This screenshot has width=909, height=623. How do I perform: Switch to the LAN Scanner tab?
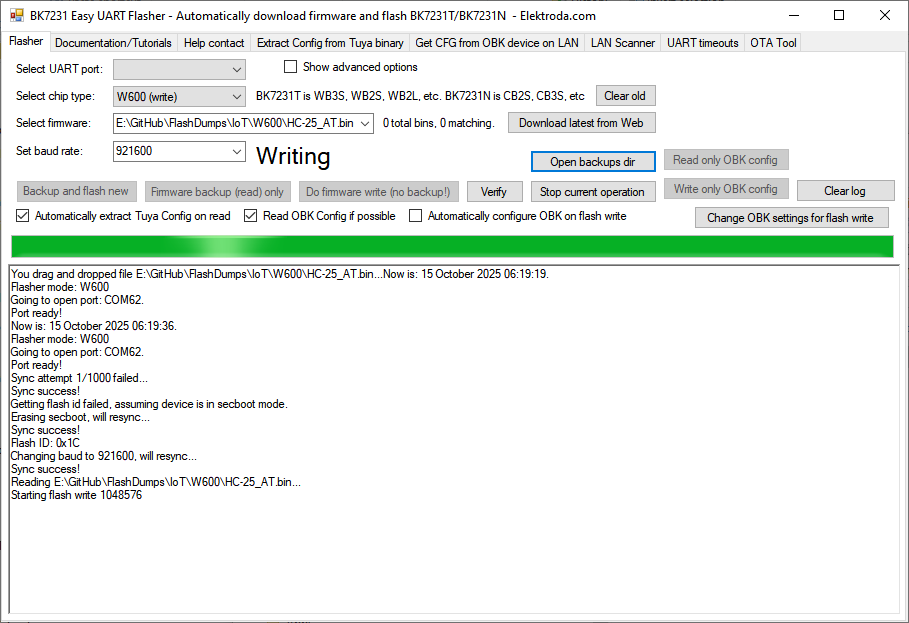623,43
